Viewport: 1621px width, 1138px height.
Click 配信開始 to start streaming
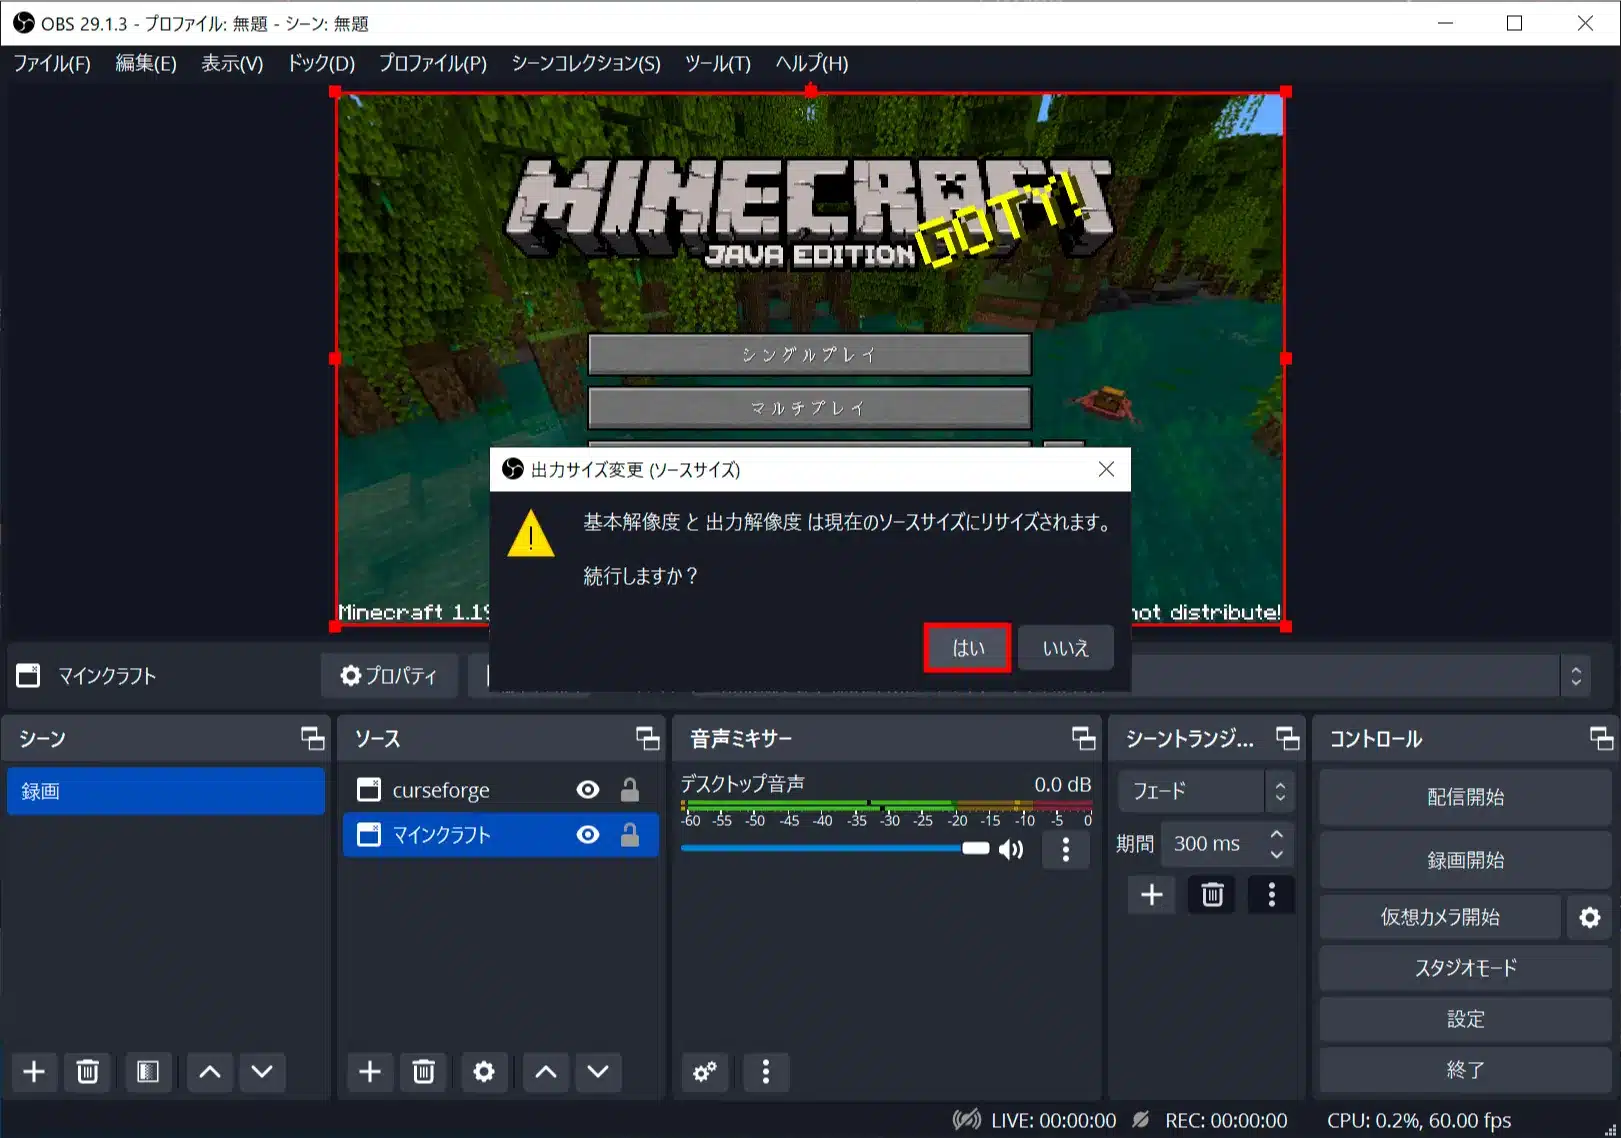click(1465, 797)
